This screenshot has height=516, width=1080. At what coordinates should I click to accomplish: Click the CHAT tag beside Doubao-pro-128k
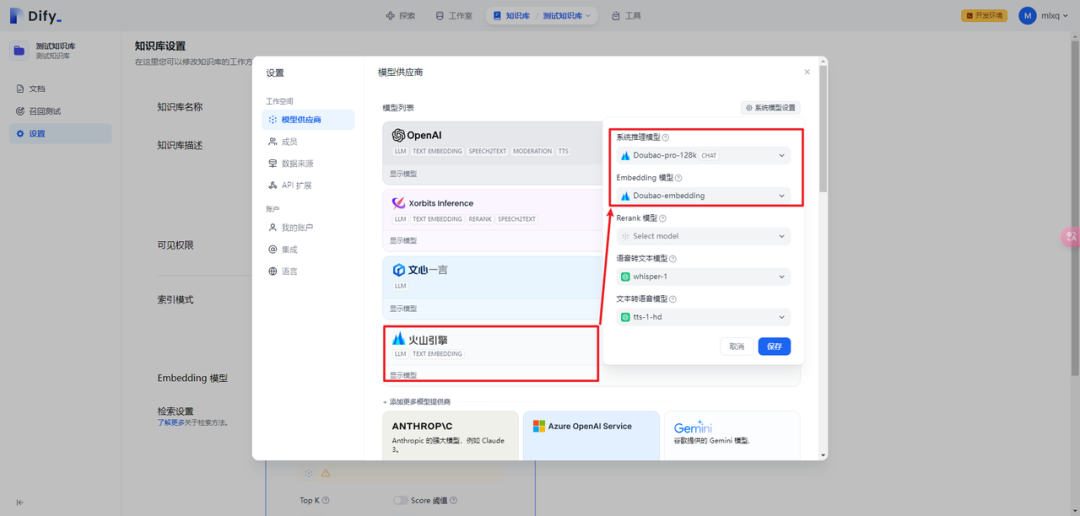pyautogui.click(x=709, y=156)
